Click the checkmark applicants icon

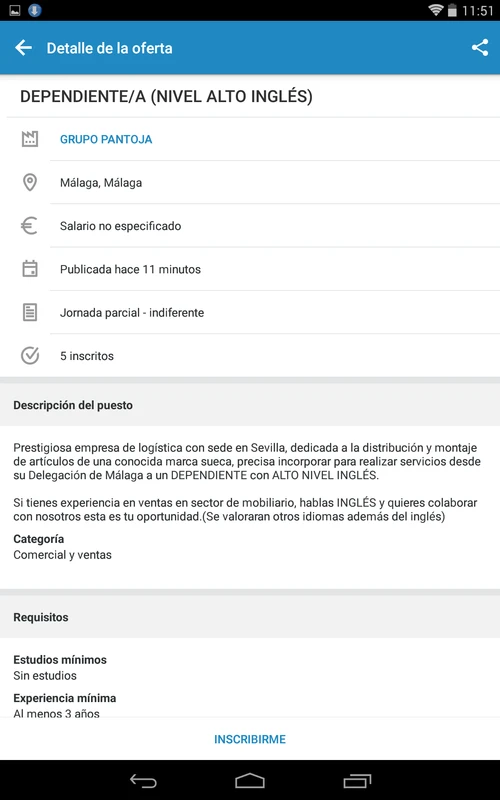[x=30, y=356]
